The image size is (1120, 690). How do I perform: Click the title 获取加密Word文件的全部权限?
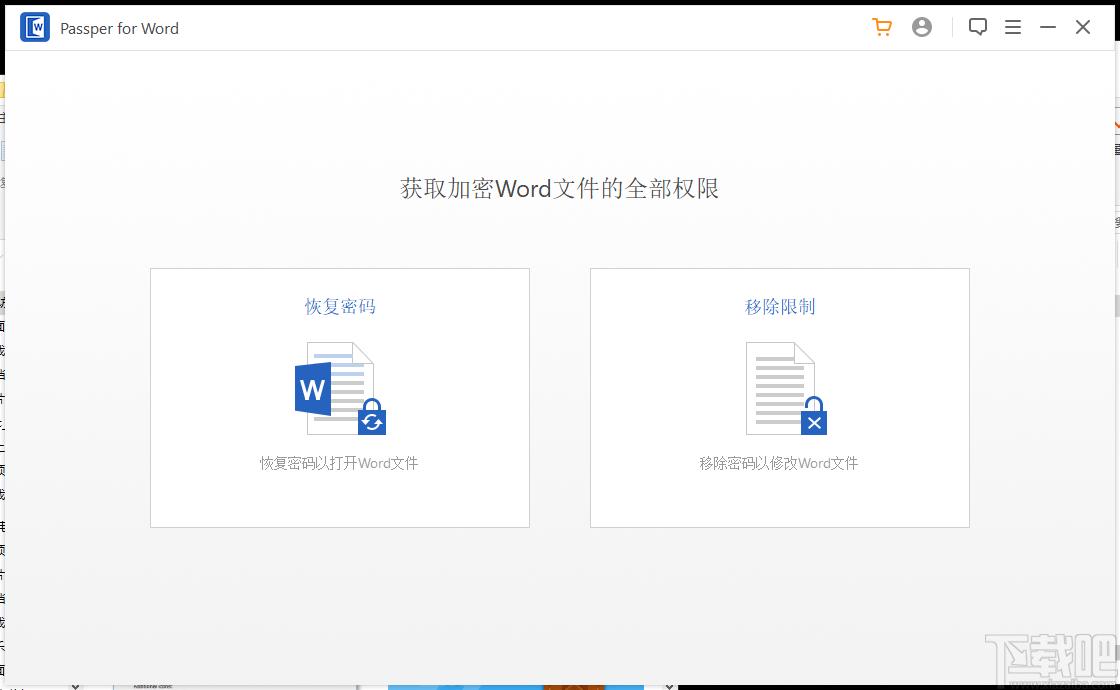pos(559,189)
